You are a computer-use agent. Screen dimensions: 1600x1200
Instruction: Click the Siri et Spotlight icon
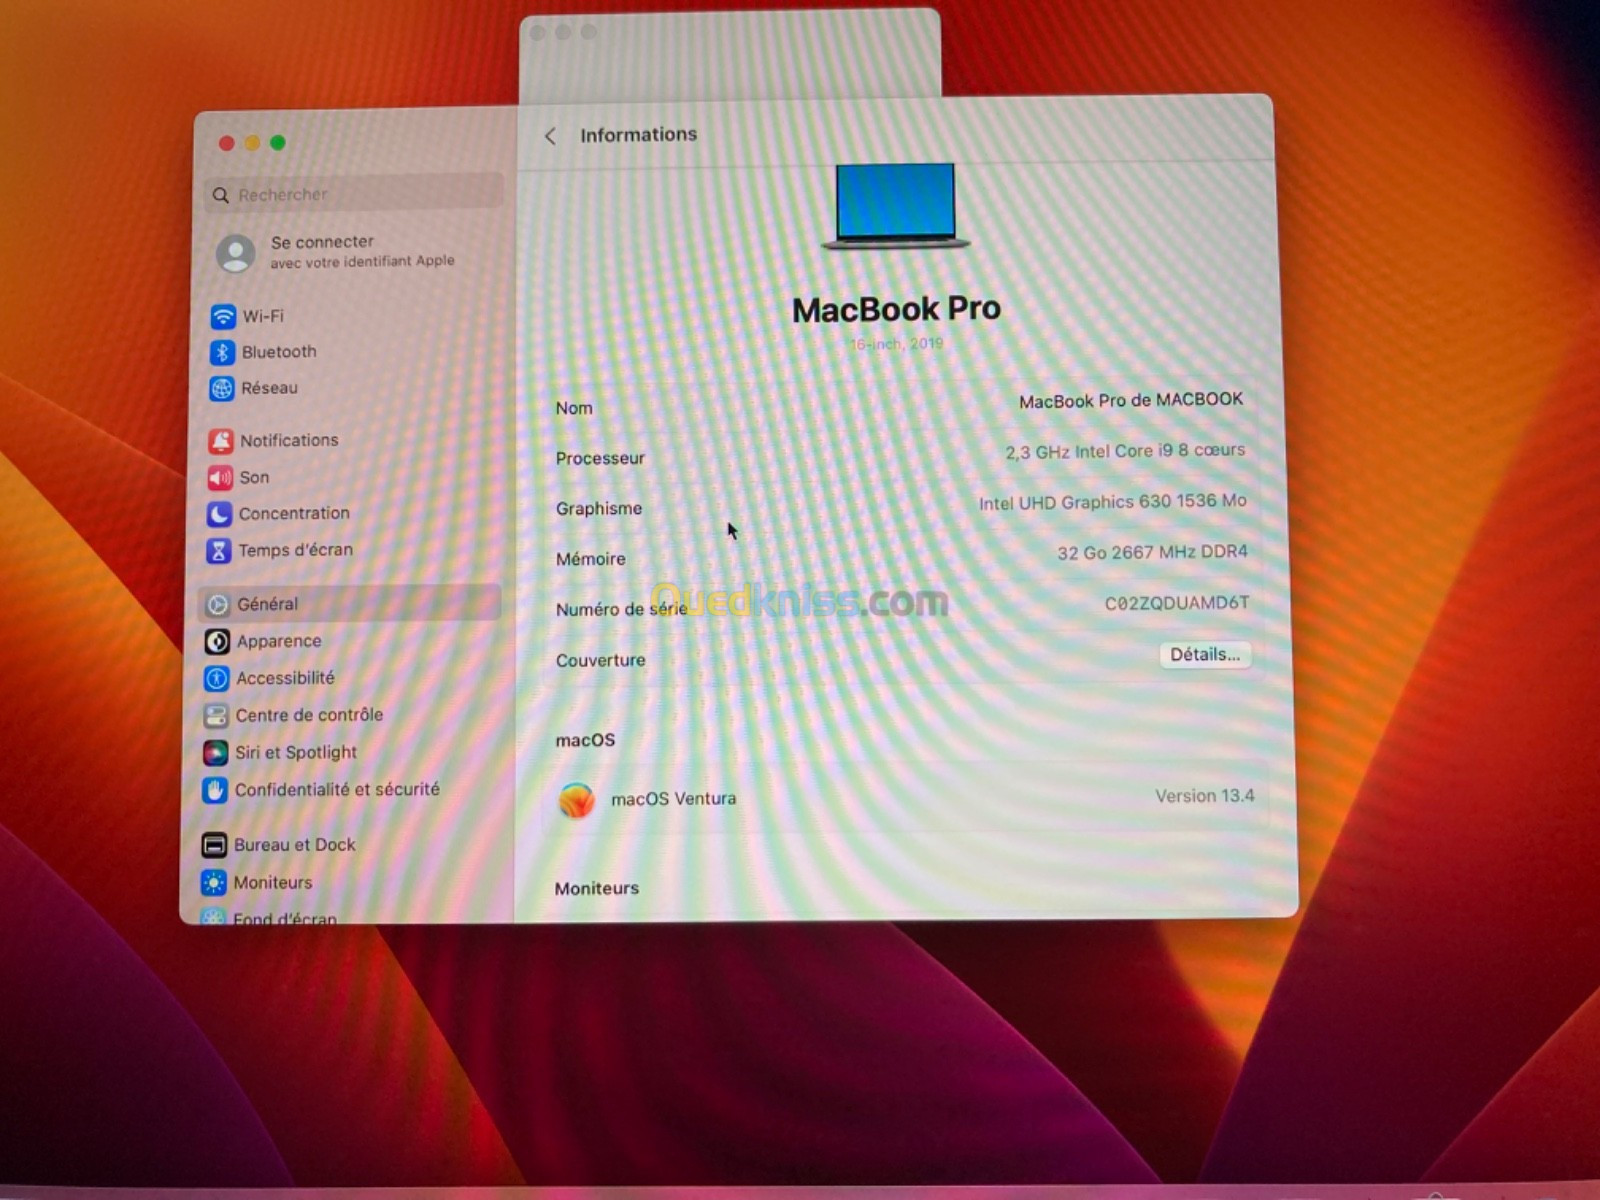click(215, 753)
